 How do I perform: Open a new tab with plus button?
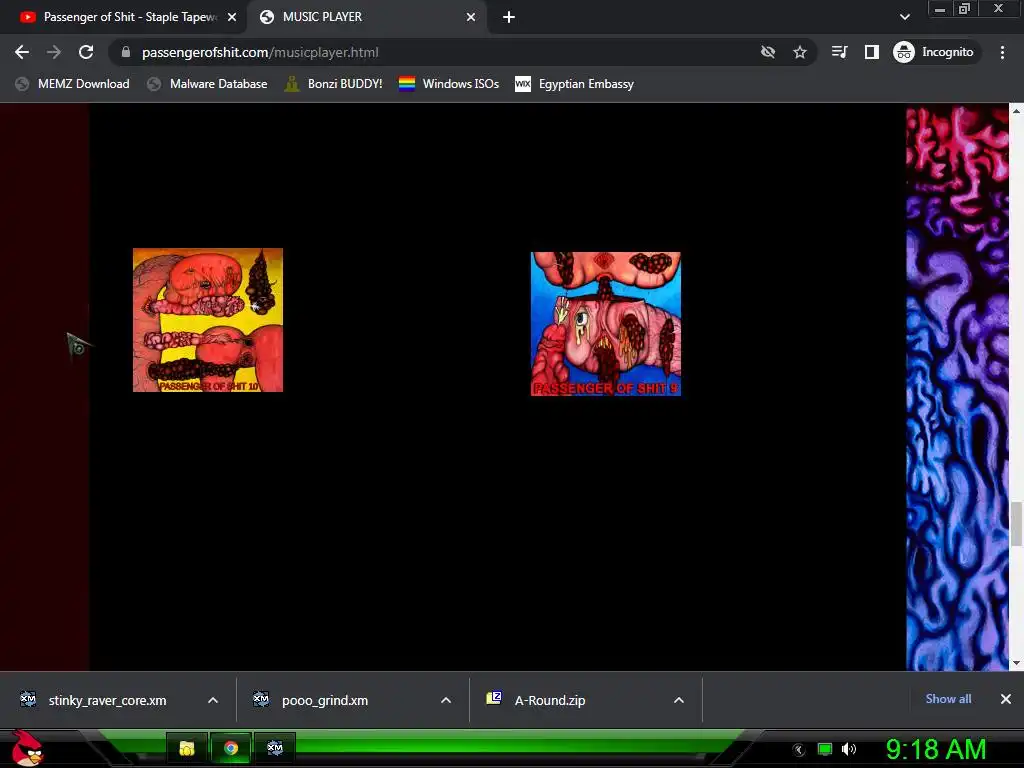point(509,18)
